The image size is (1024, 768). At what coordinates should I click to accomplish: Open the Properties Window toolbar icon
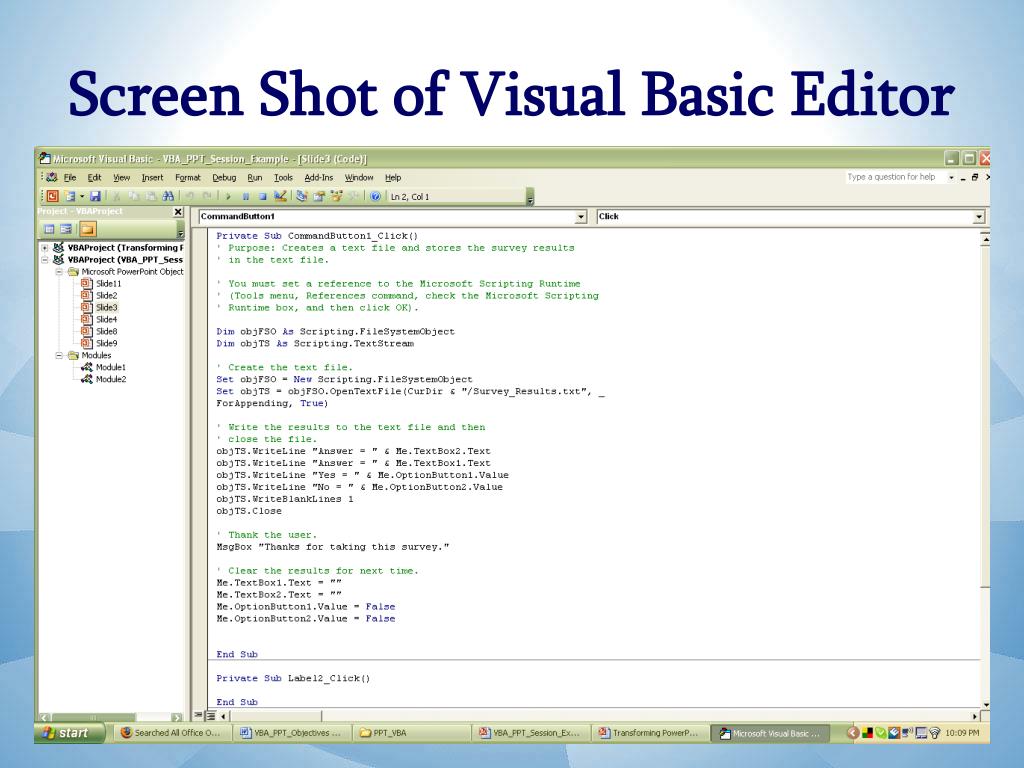(x=319, y=196)
